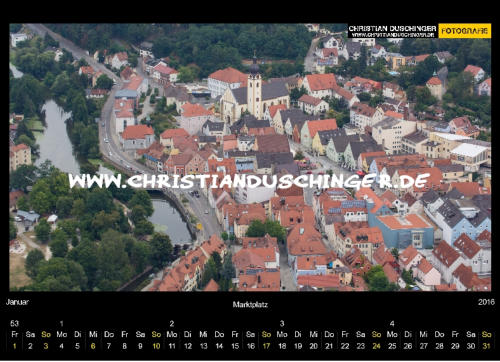Click the yellow FOTOGRAFIE logo badge
This screenshot has width=500, height=362.
pyautogui.click(x=465, y=31)
